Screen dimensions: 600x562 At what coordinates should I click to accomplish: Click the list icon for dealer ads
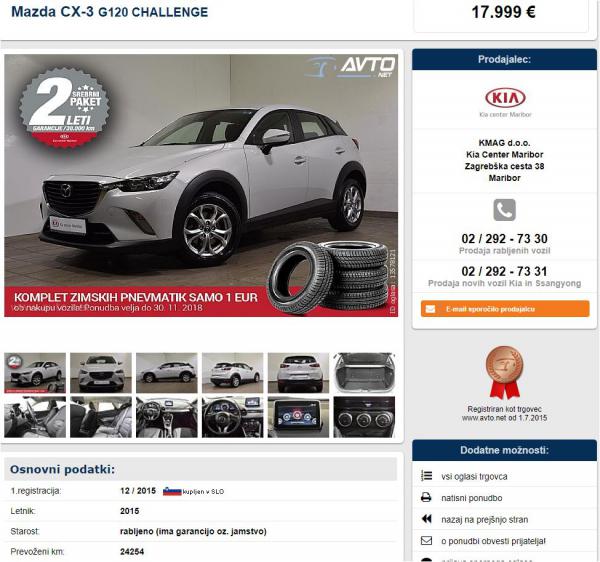pyautogui.click(x=426, y=476)
